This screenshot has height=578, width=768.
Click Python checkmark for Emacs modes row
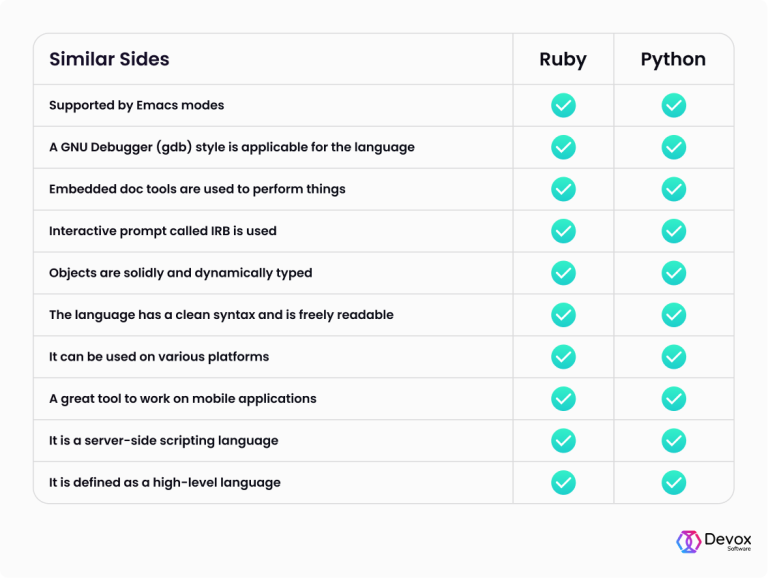tap(673, 105)
